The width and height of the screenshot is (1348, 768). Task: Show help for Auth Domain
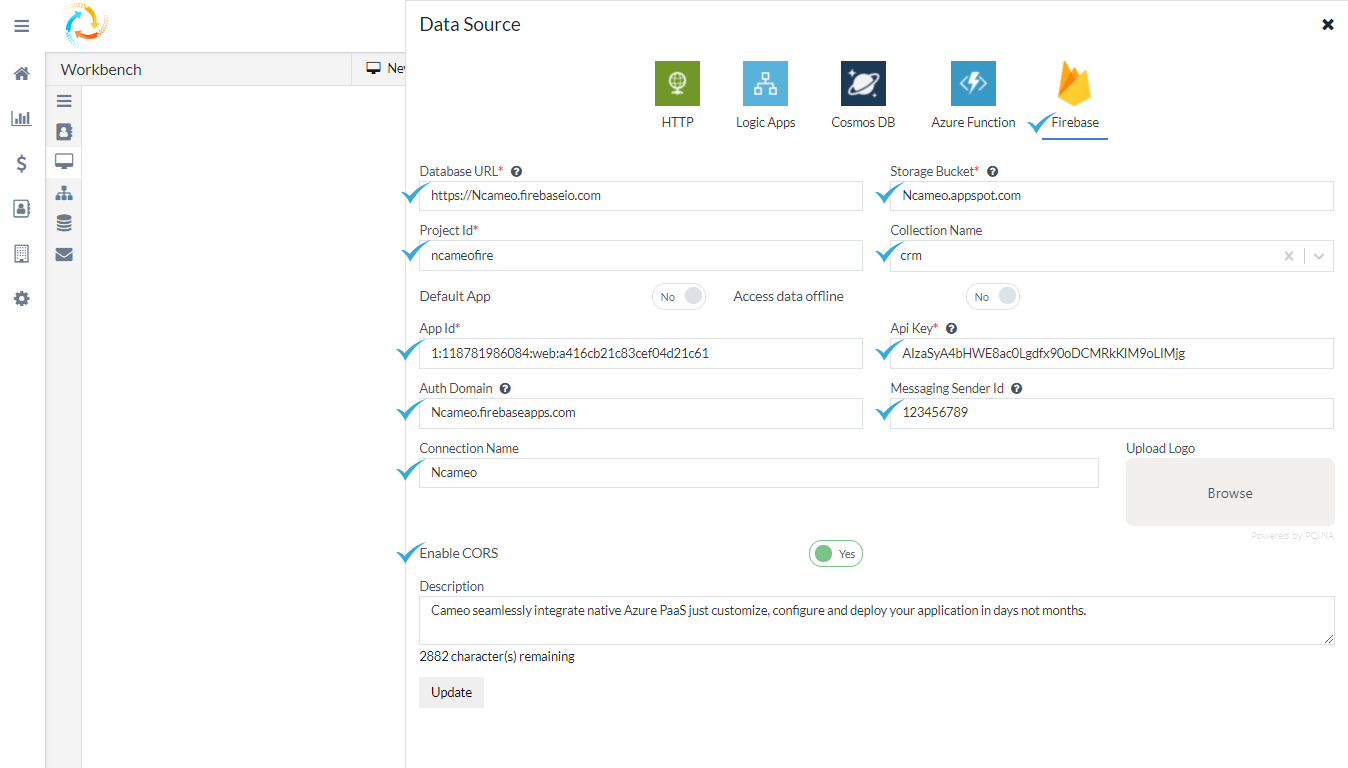505,389
